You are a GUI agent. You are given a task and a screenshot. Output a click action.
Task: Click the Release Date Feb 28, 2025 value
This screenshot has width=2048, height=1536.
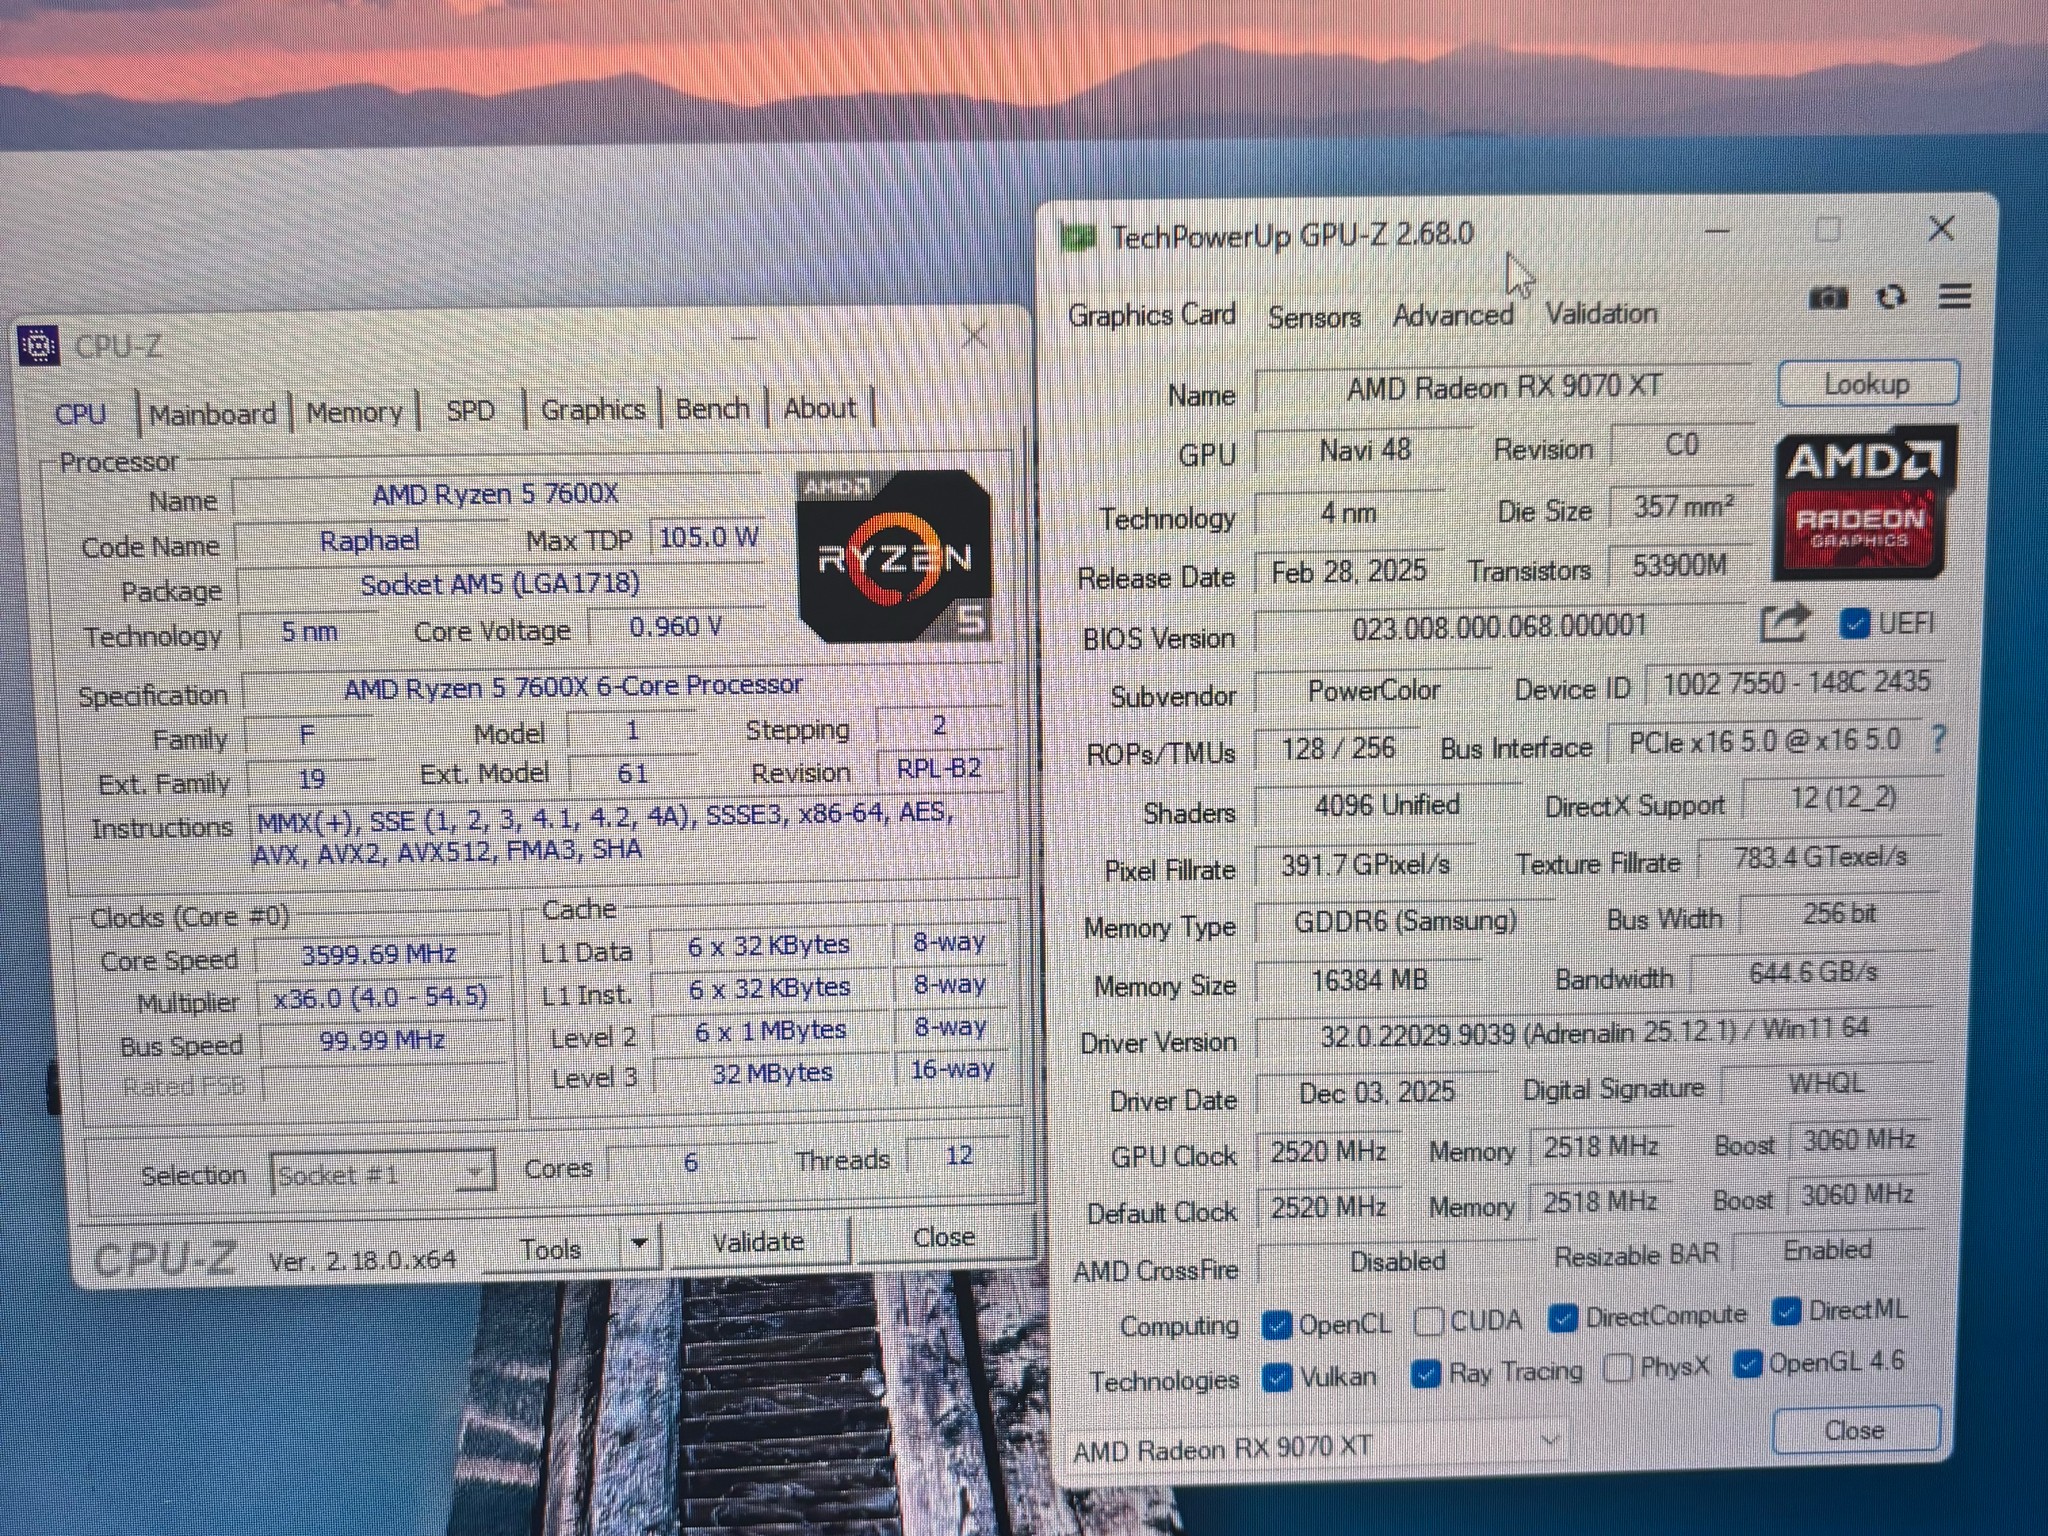pos(1348,572)
